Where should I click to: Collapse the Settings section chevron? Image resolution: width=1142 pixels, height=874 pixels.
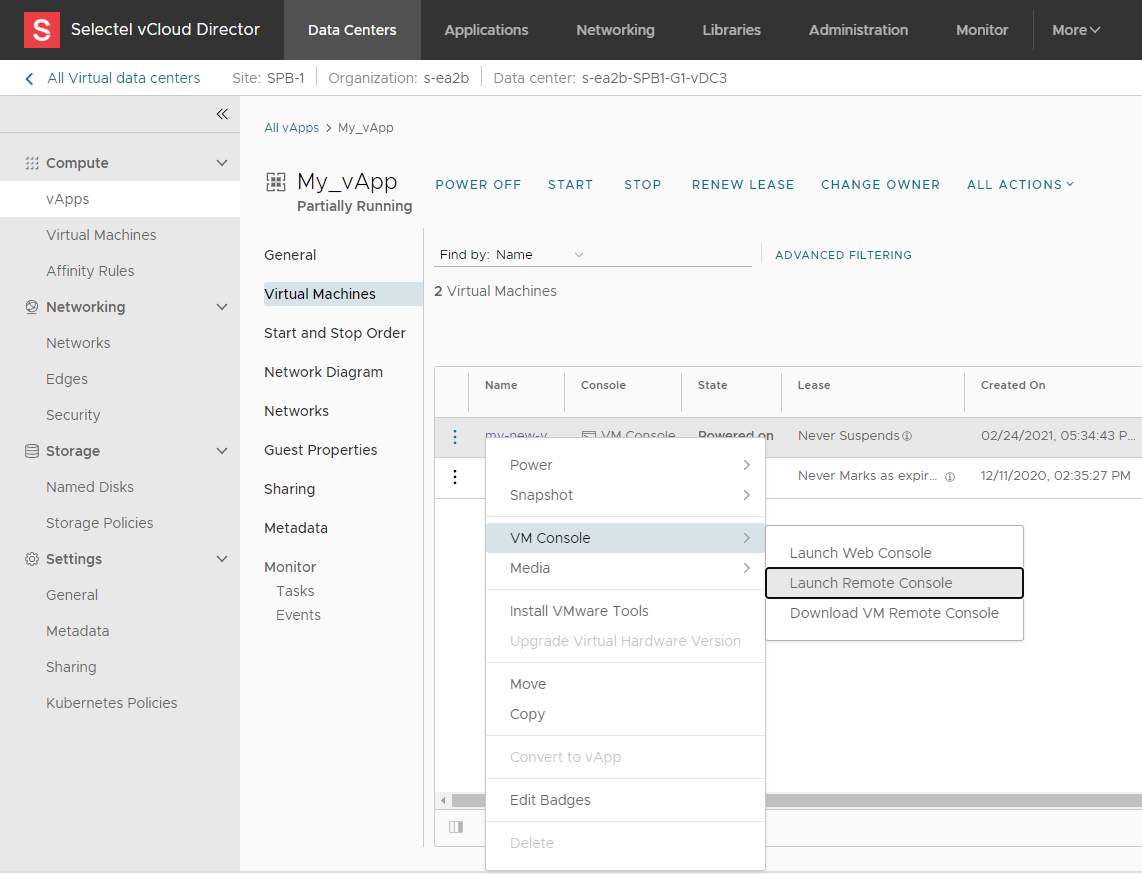tap(222, 559)
